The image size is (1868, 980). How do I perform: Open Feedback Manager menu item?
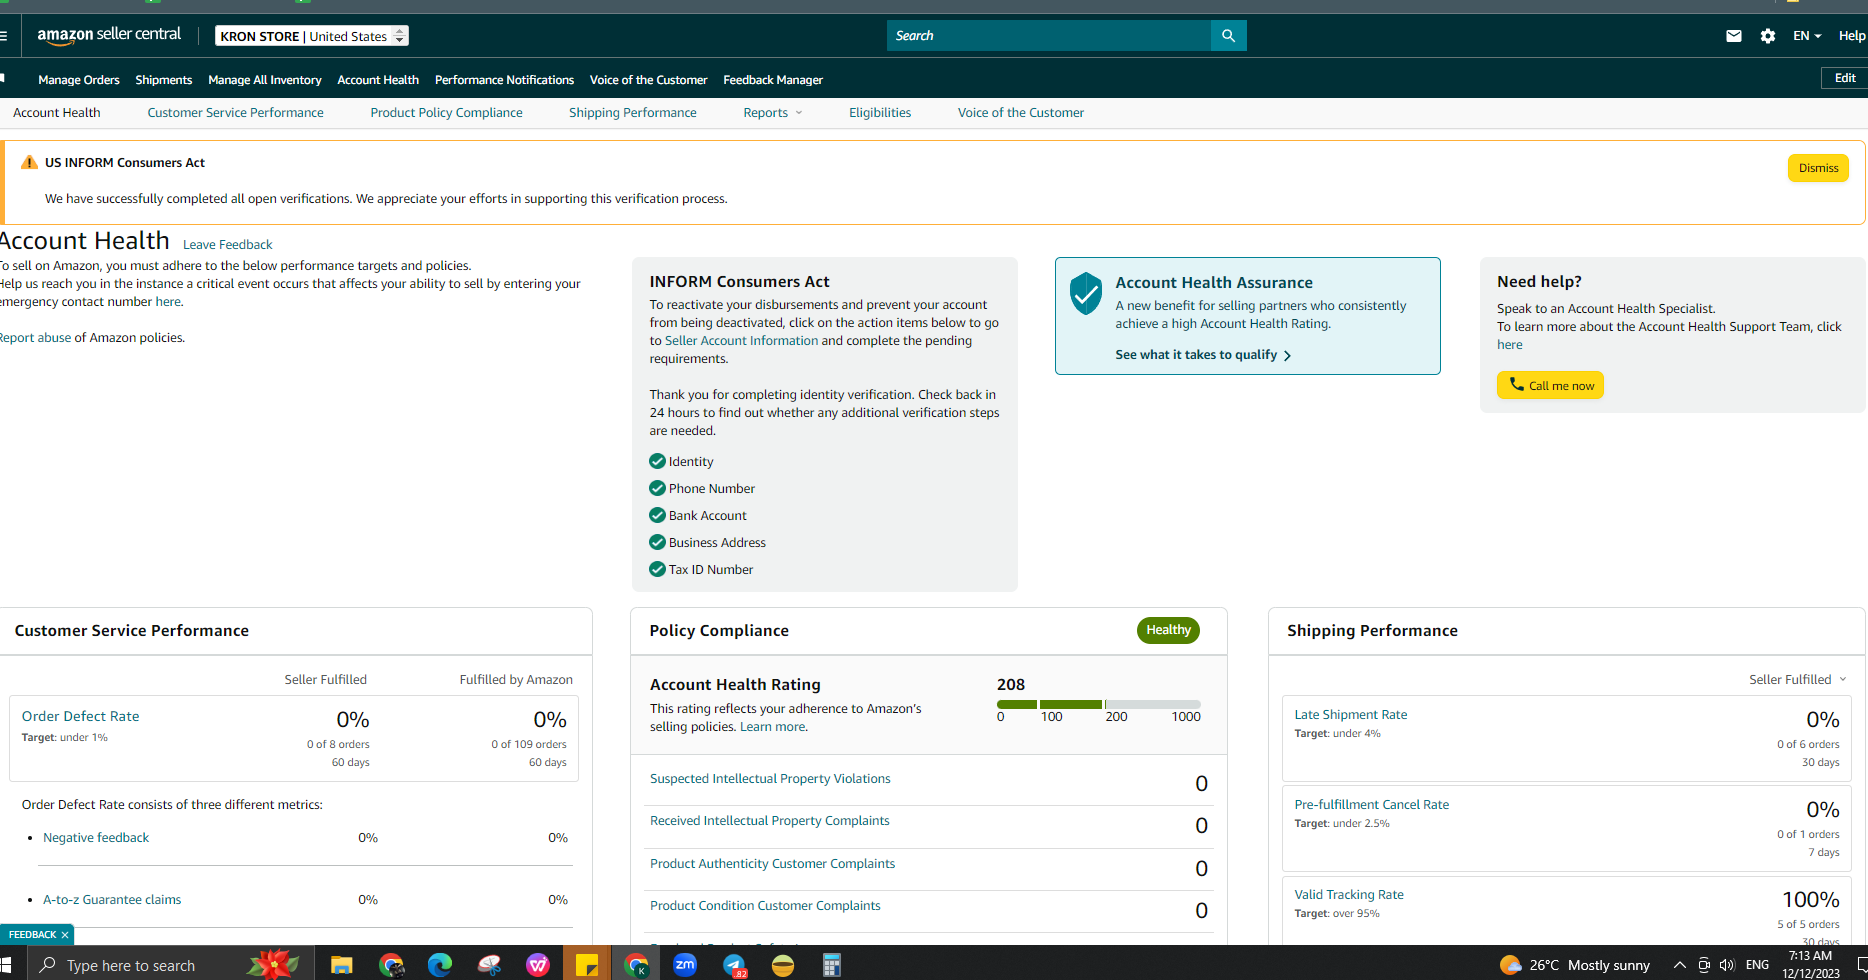click(x=773, y=80)
